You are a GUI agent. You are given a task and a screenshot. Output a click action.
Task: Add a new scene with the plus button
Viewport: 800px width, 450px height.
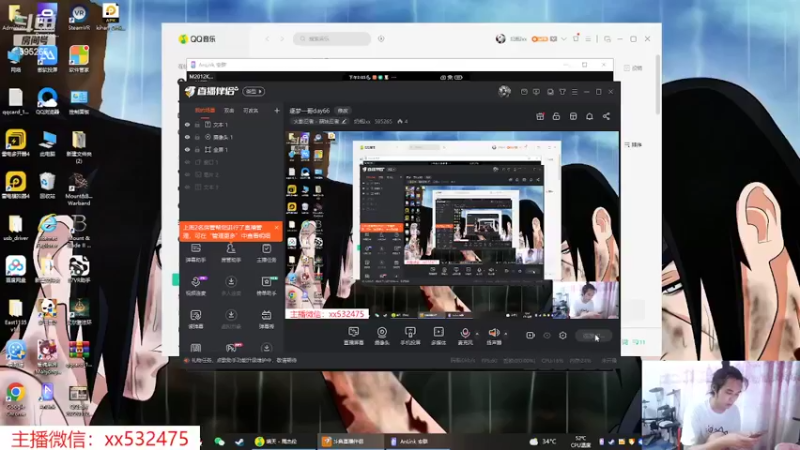coord(277,111)
